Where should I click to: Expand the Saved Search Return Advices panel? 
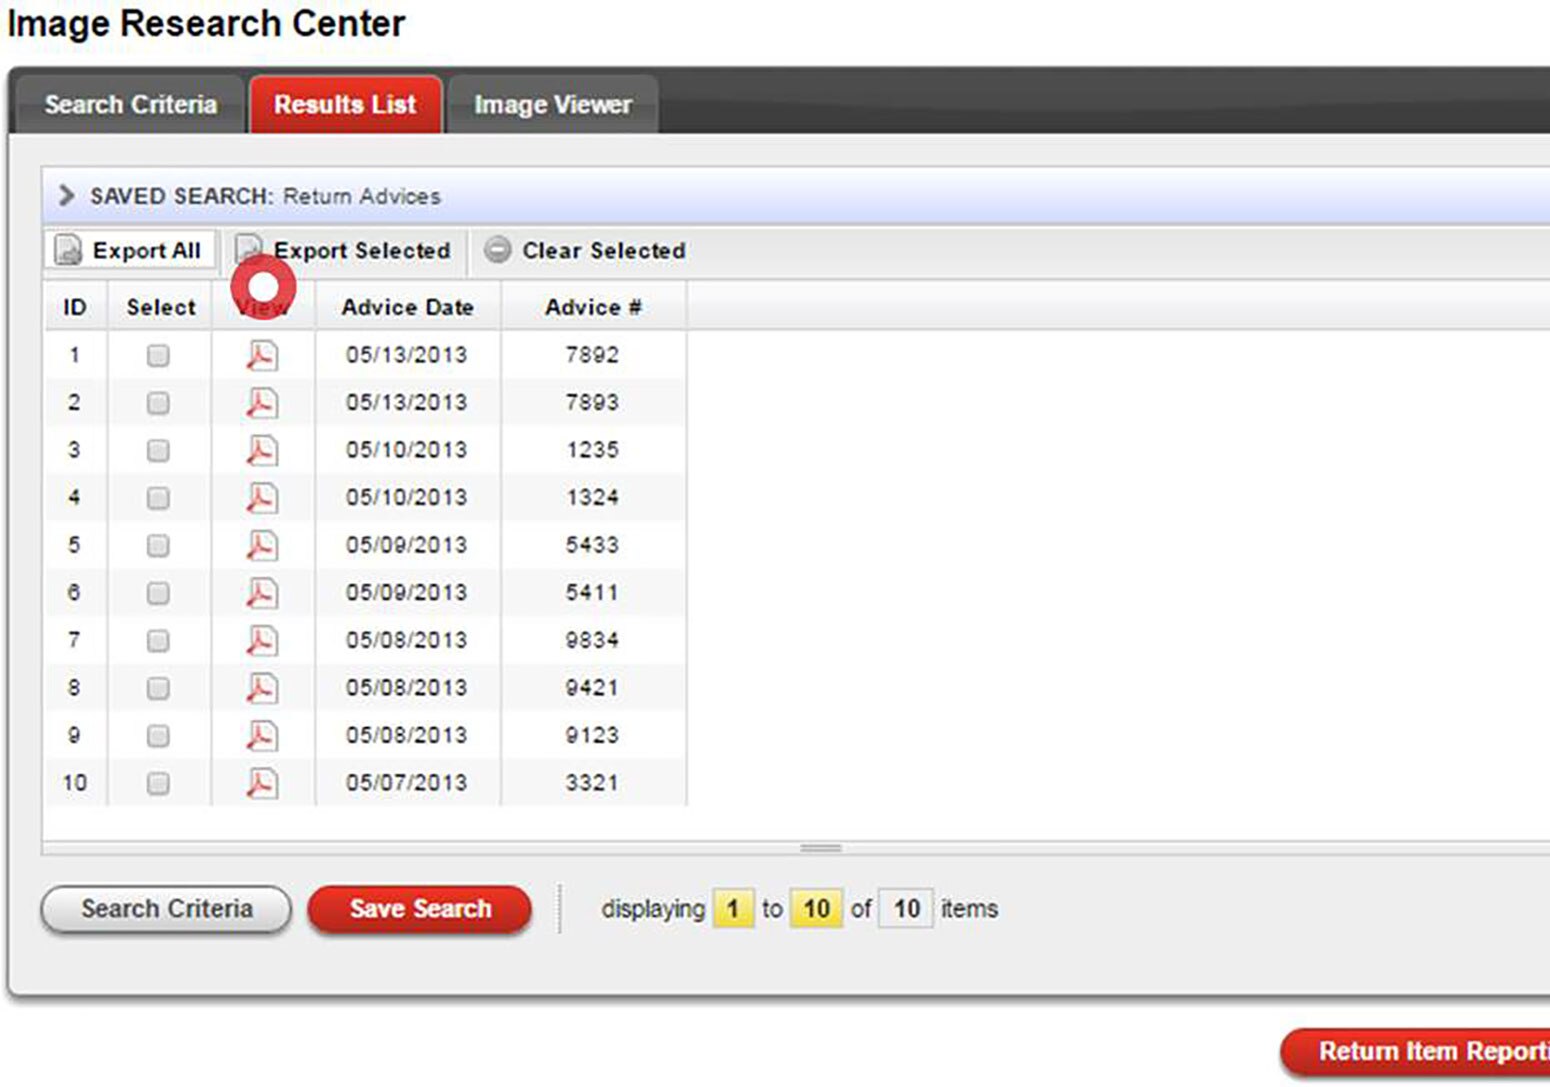(x=67, y=195)
